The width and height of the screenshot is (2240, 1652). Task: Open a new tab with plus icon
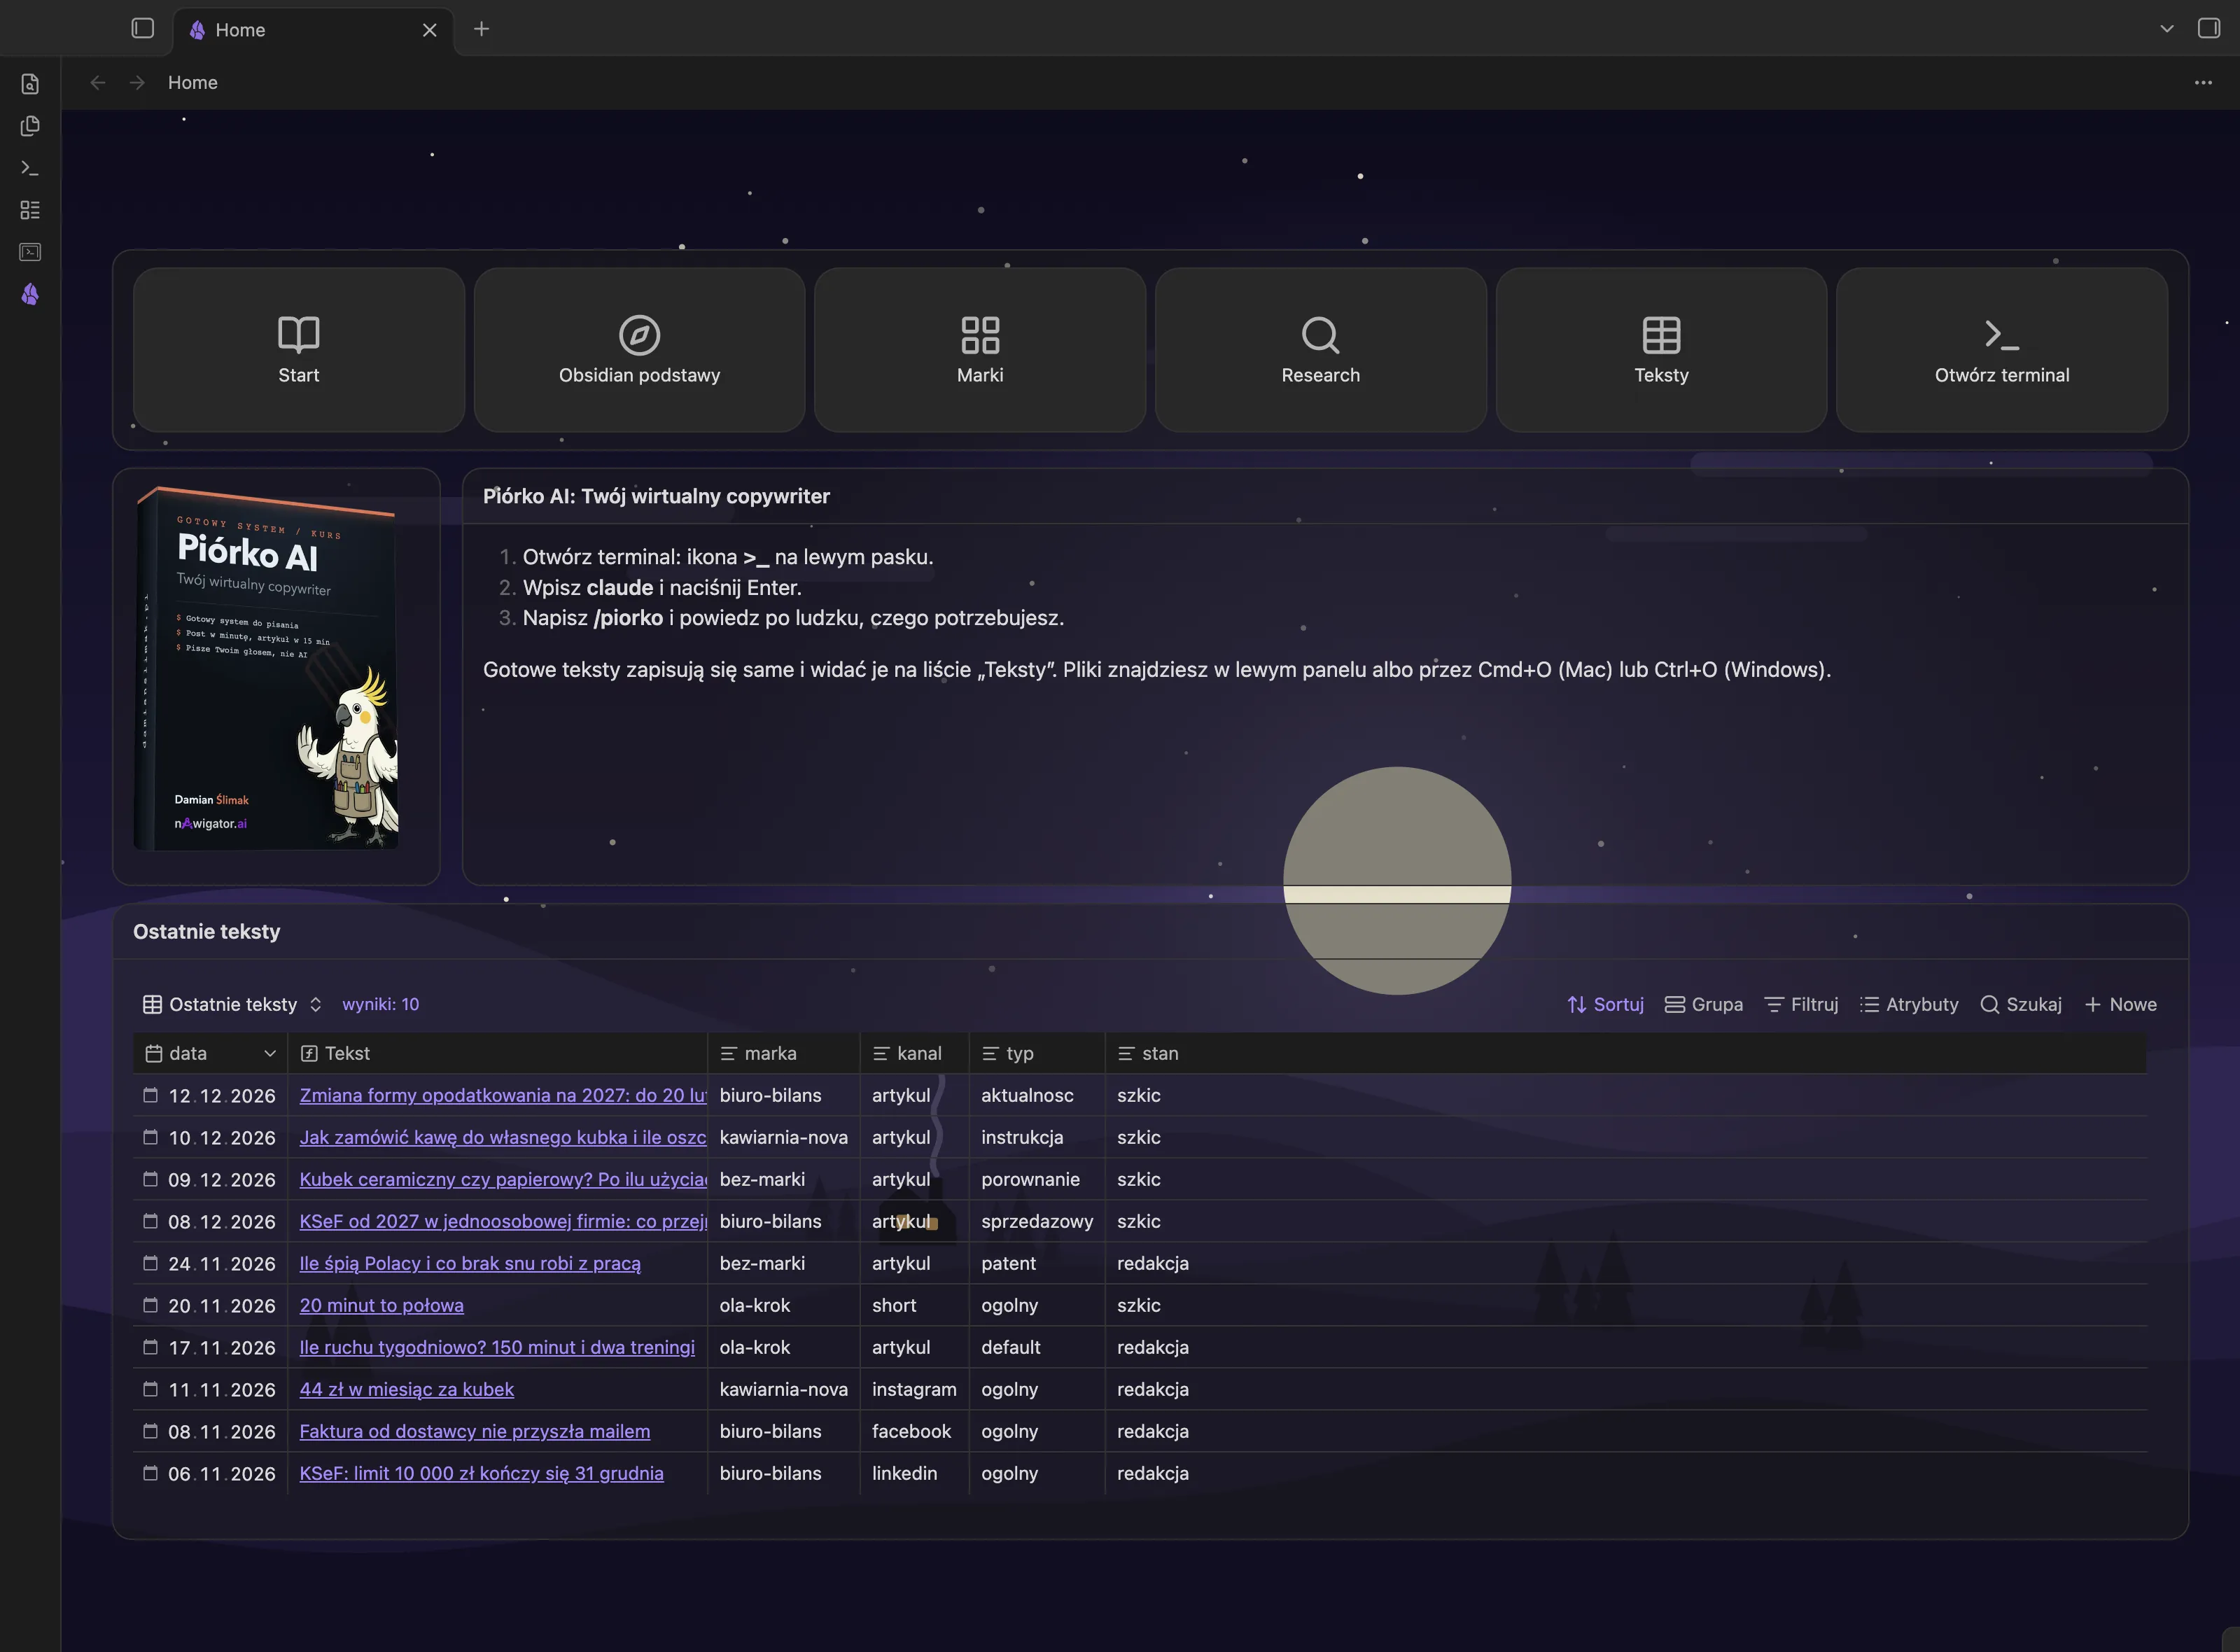[481, 29]
